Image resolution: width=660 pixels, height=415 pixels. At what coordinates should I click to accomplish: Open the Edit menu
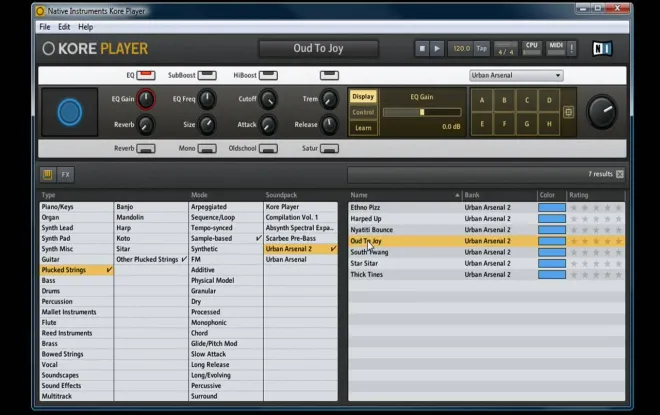click(x=64, y=27)
